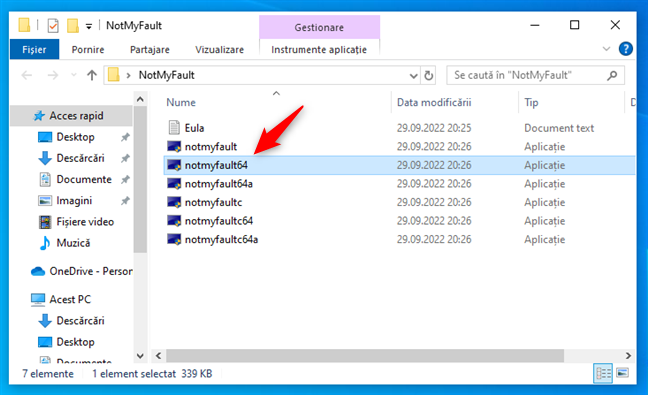Open the Instrumente aplicație tab
Screen dimensions: 648x395
[x=319, y=50]
